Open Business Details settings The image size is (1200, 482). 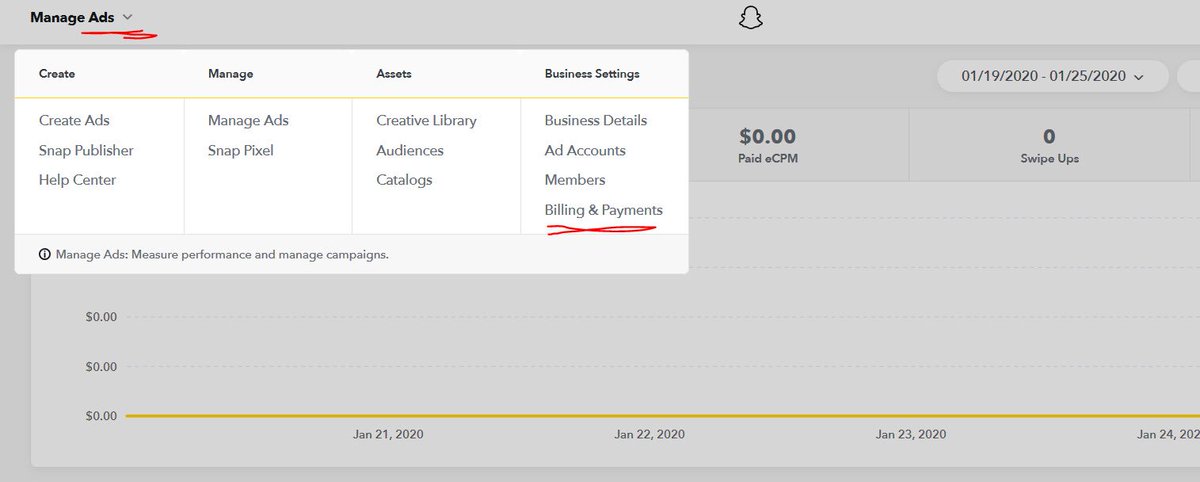pos(596,120)
